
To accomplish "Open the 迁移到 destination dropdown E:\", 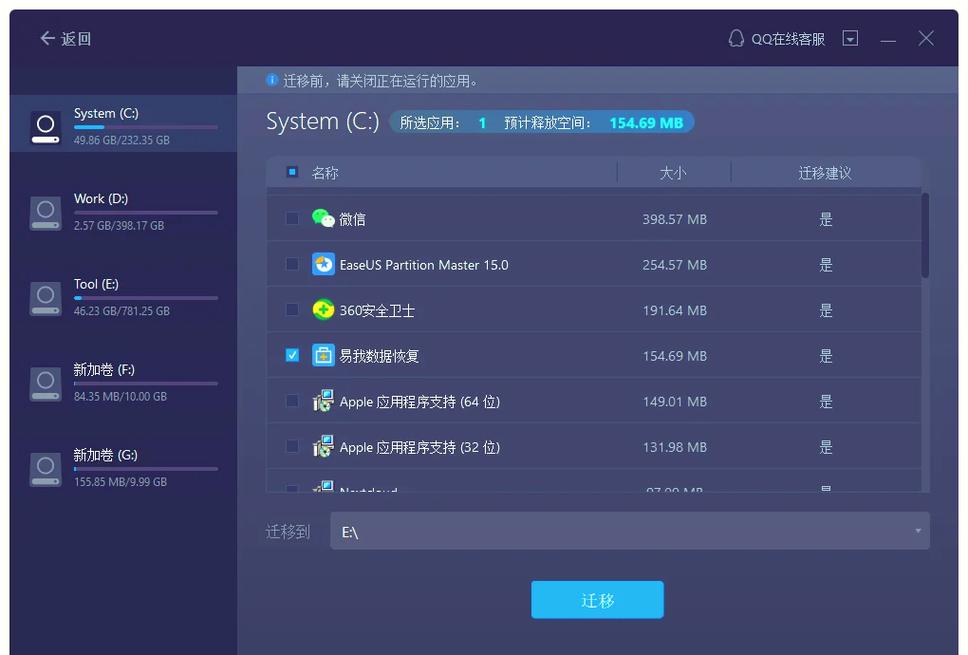I will coord(630,531).
